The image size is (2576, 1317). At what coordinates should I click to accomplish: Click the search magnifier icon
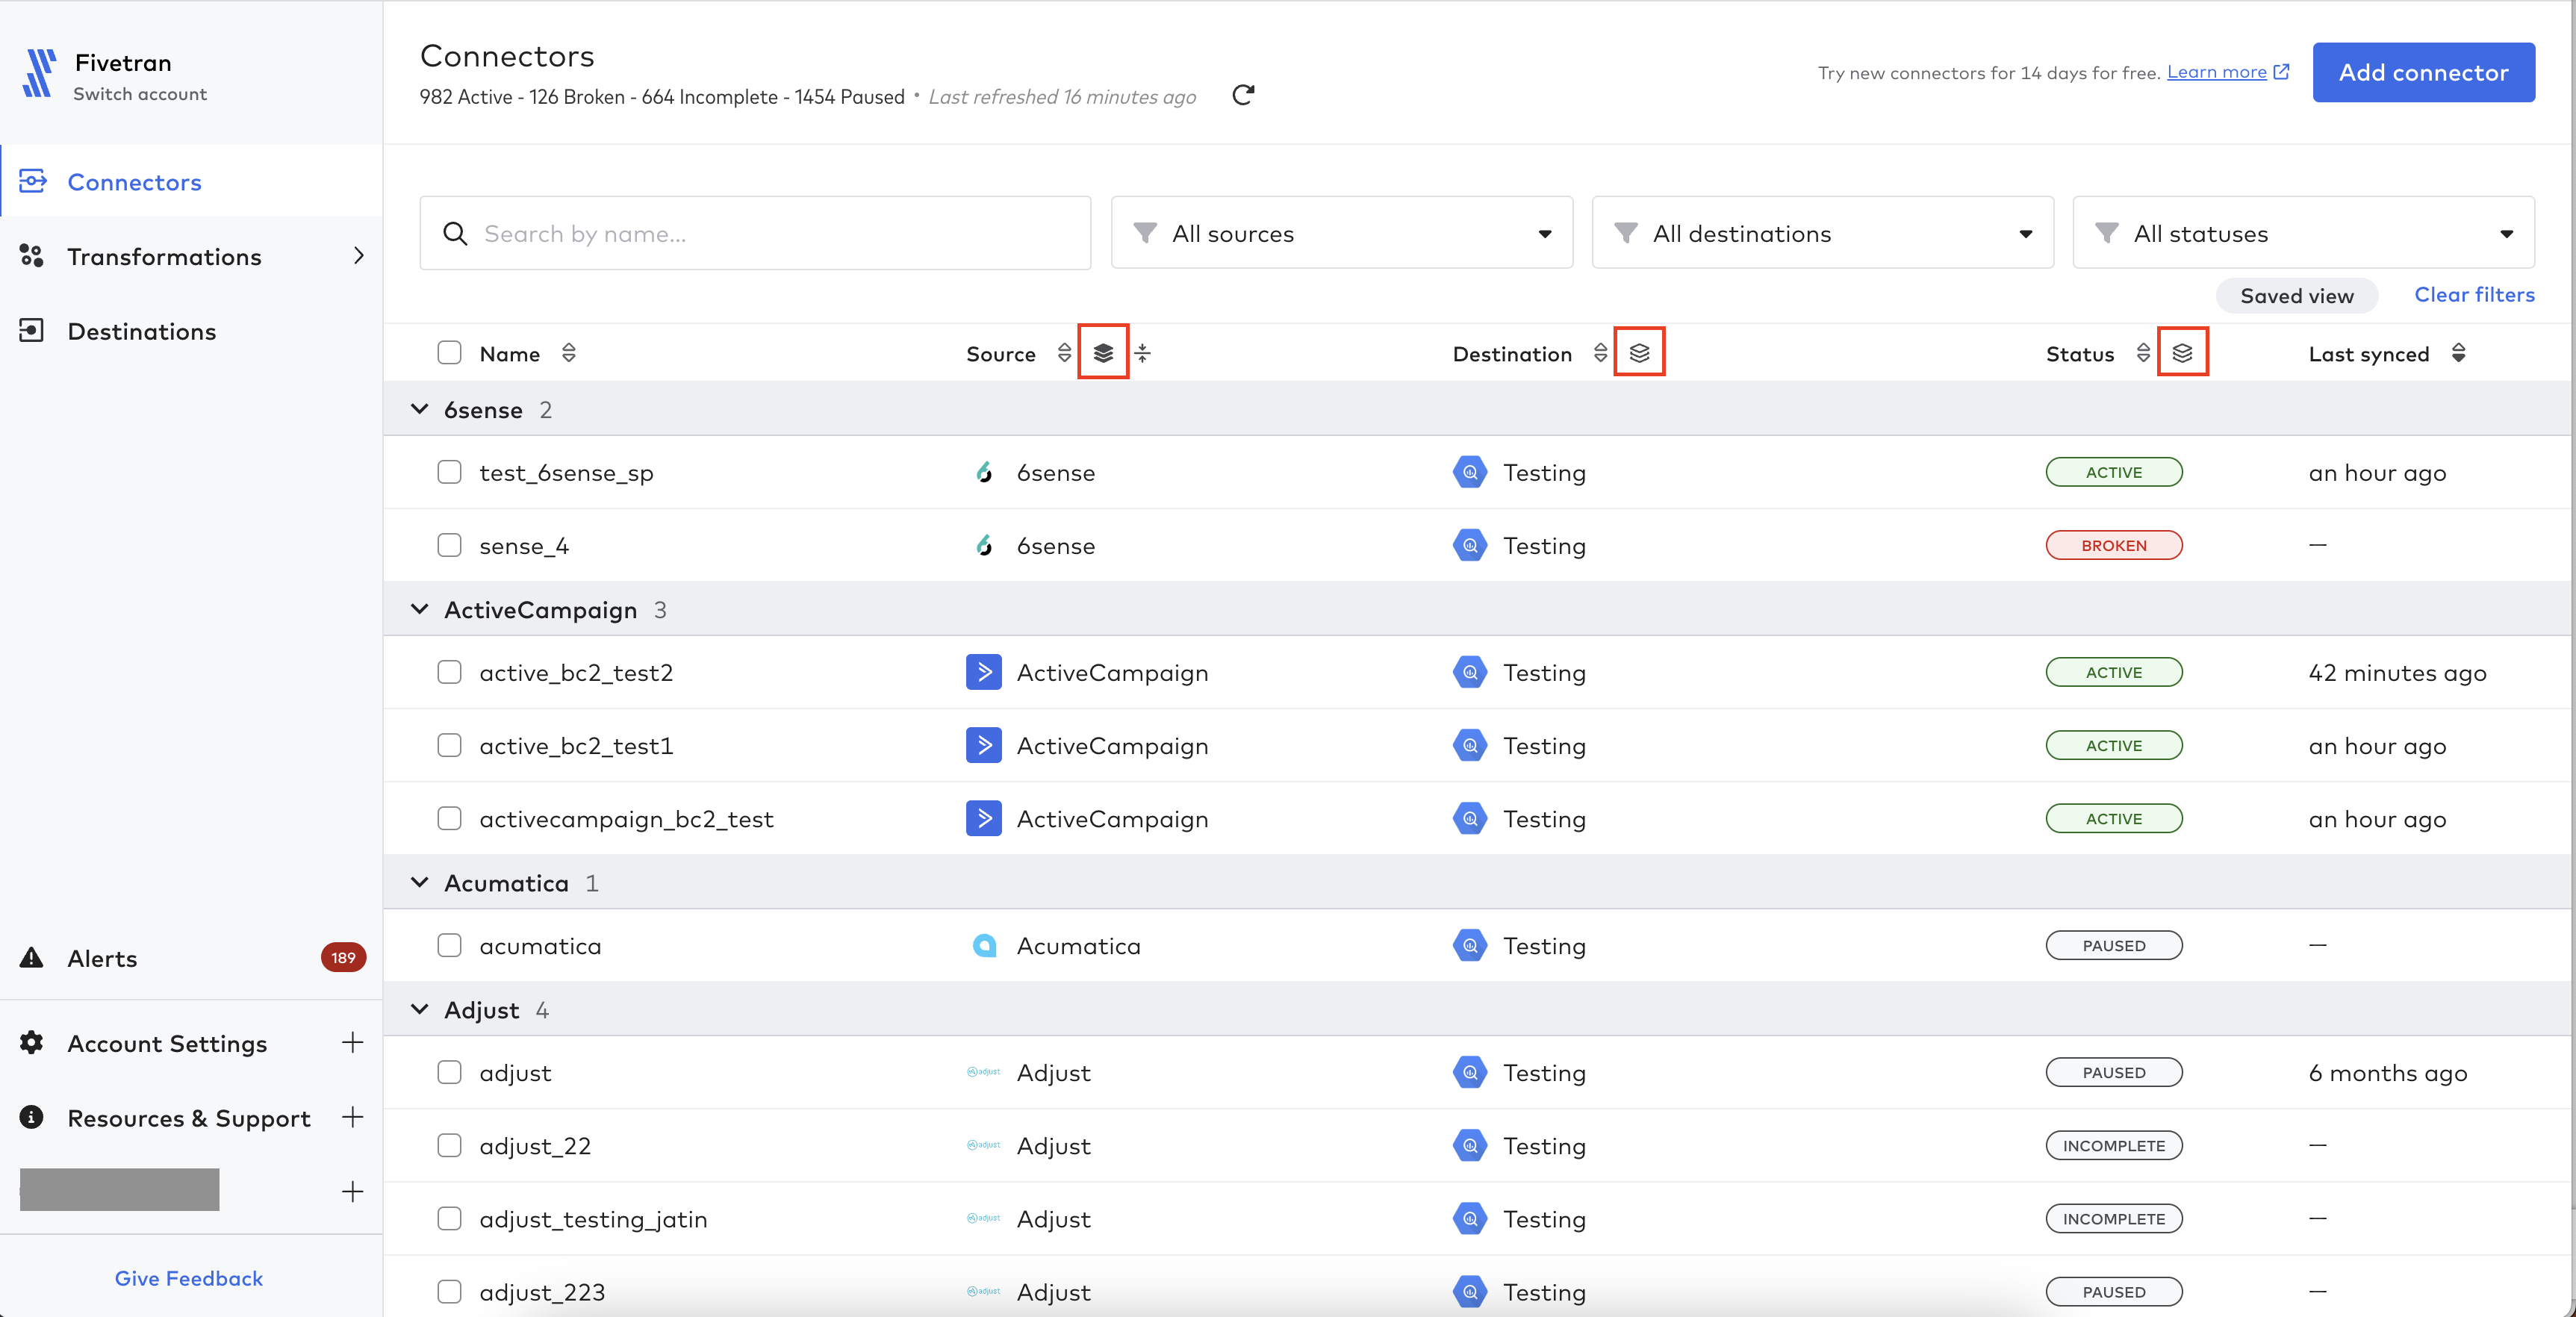(455, 233)
